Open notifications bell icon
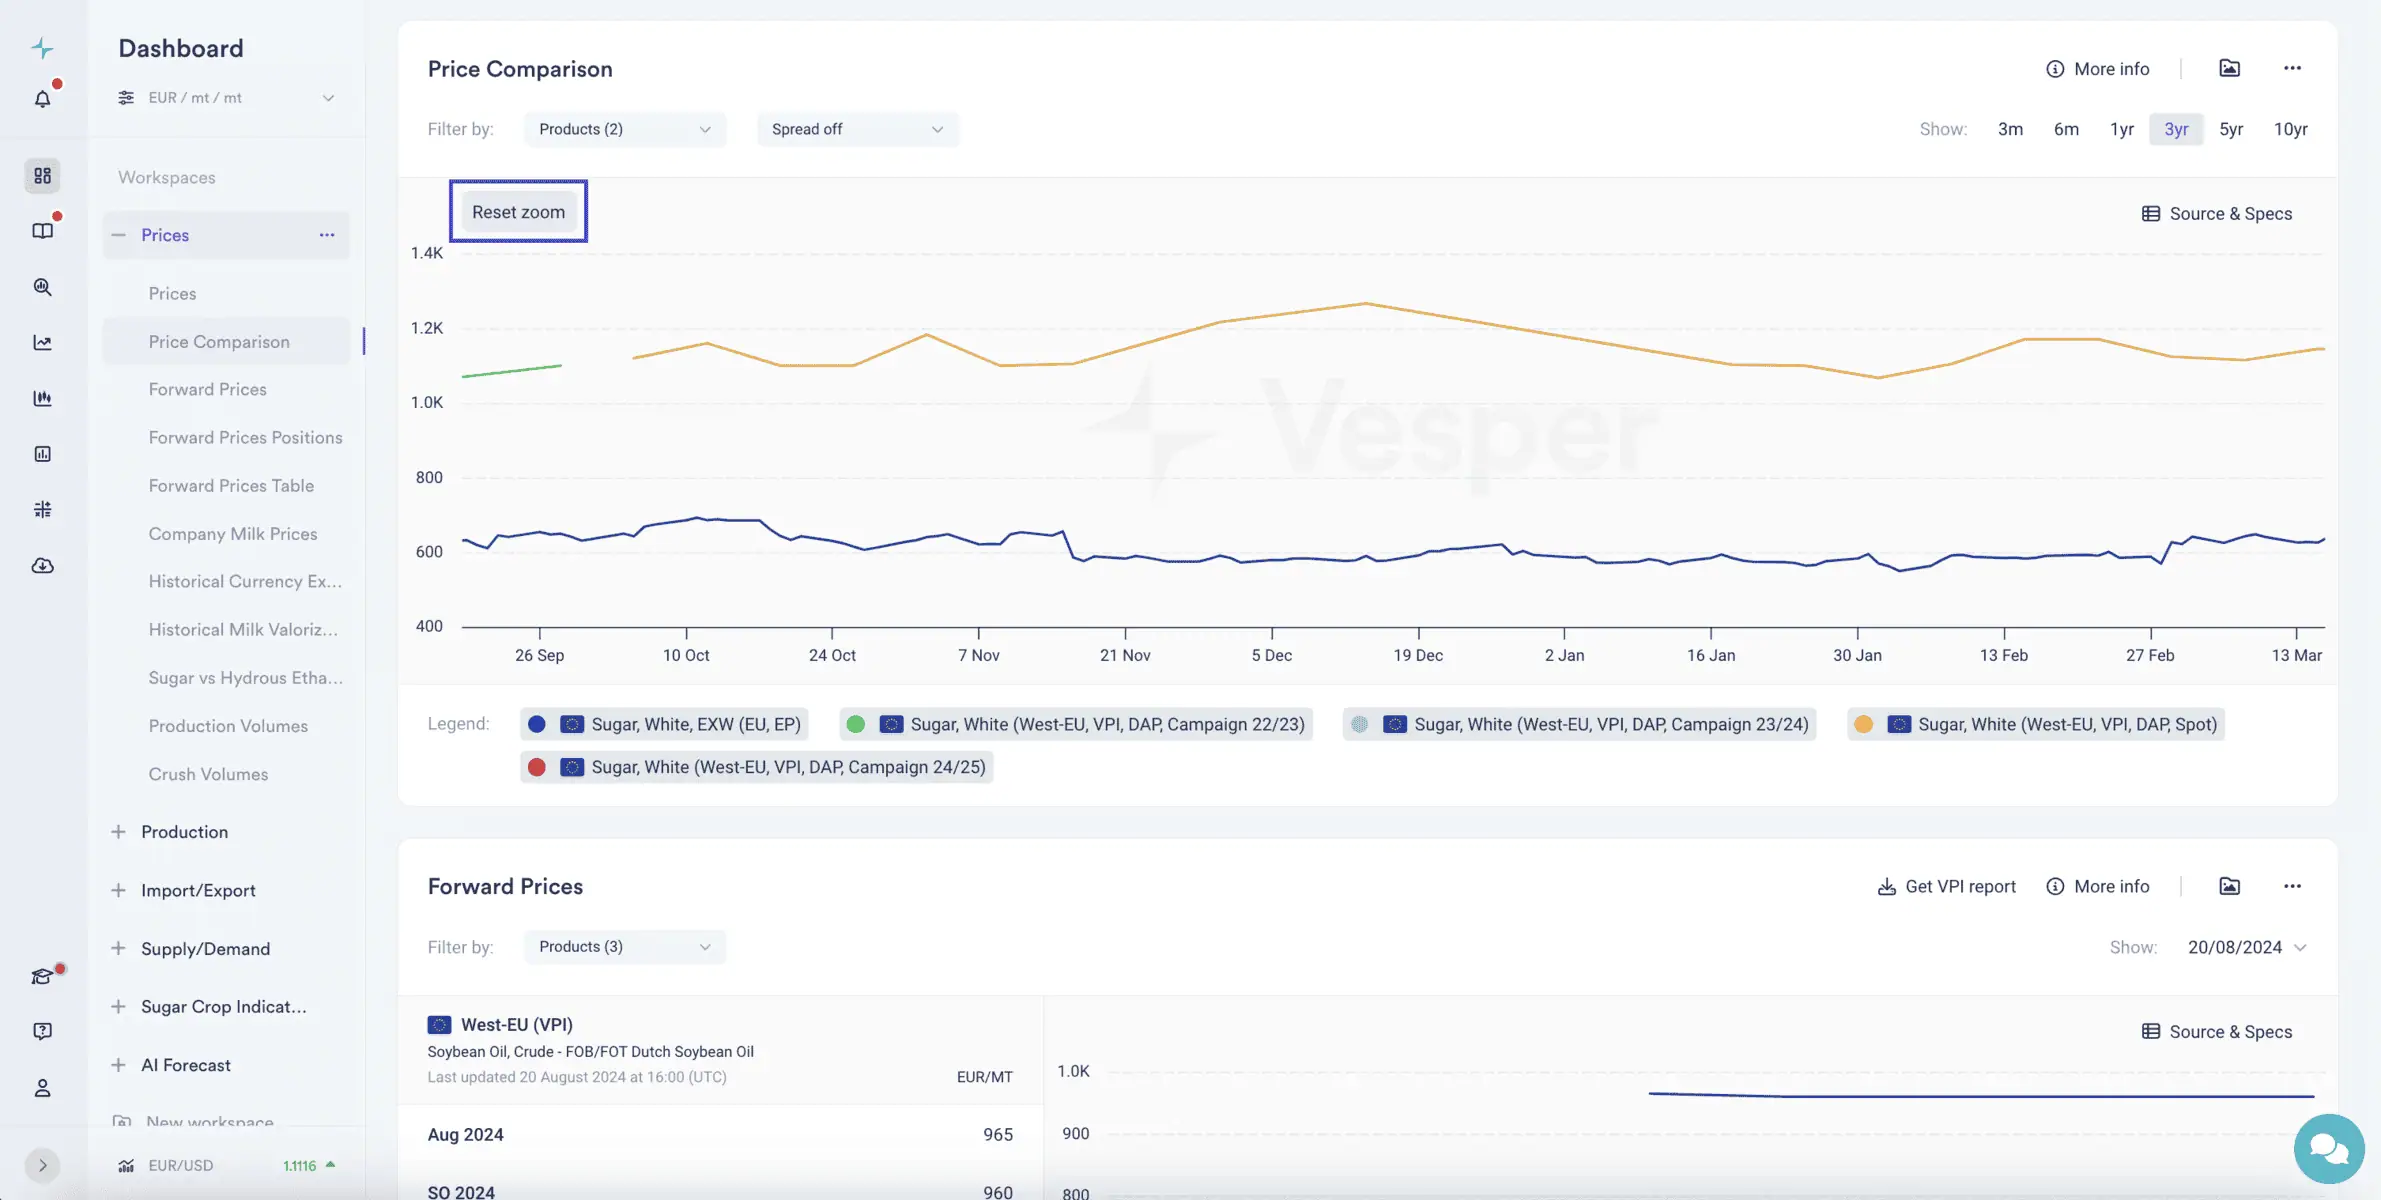This screenshot has height=1200, width=2381. (x=42, y=98)
